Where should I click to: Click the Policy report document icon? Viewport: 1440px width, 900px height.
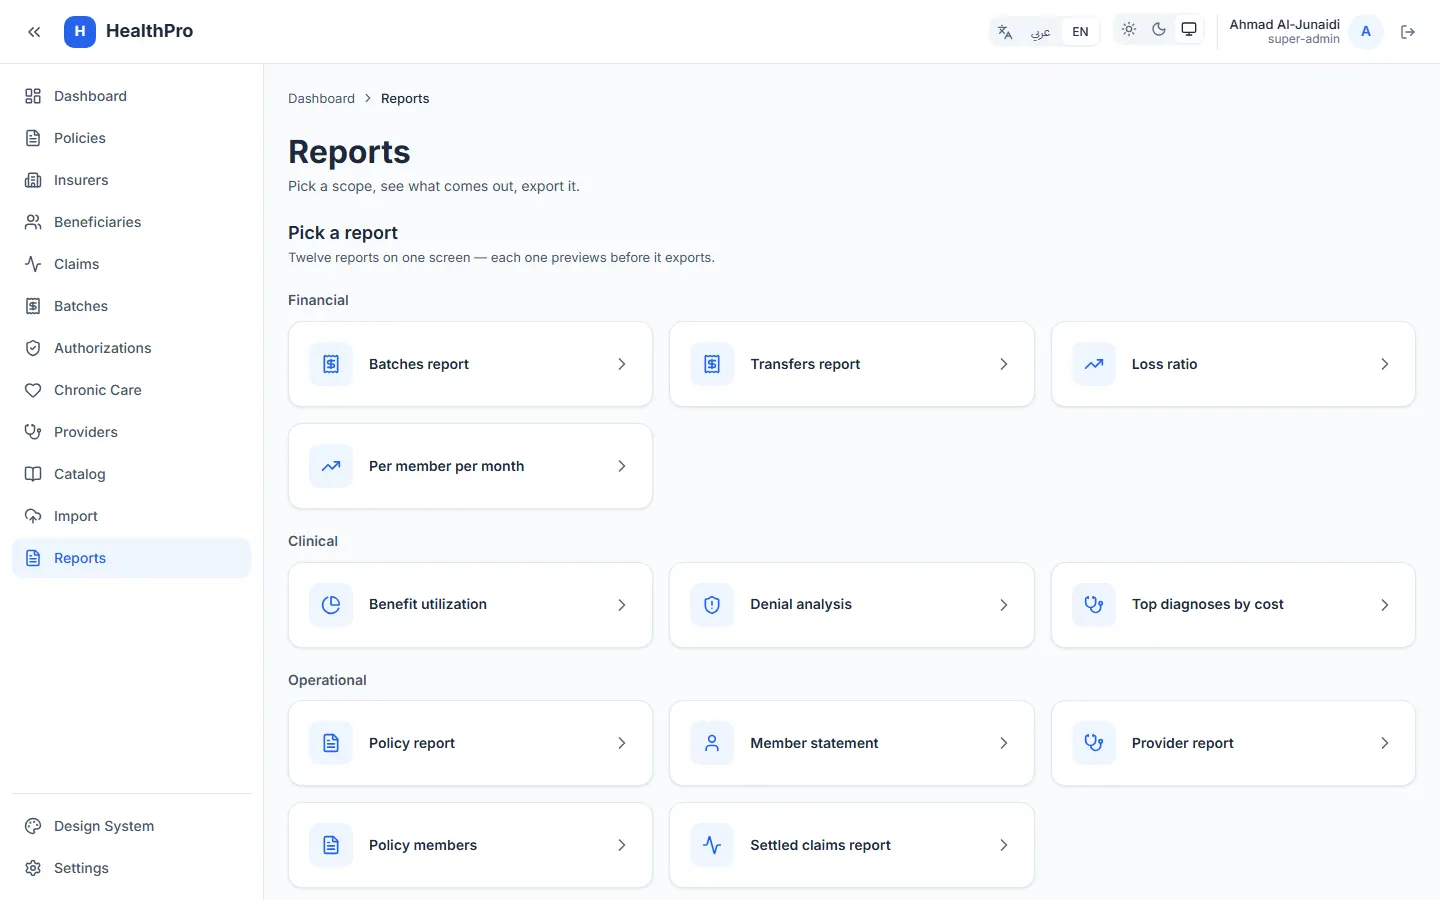pyautogui.click(x=331, y=743)
